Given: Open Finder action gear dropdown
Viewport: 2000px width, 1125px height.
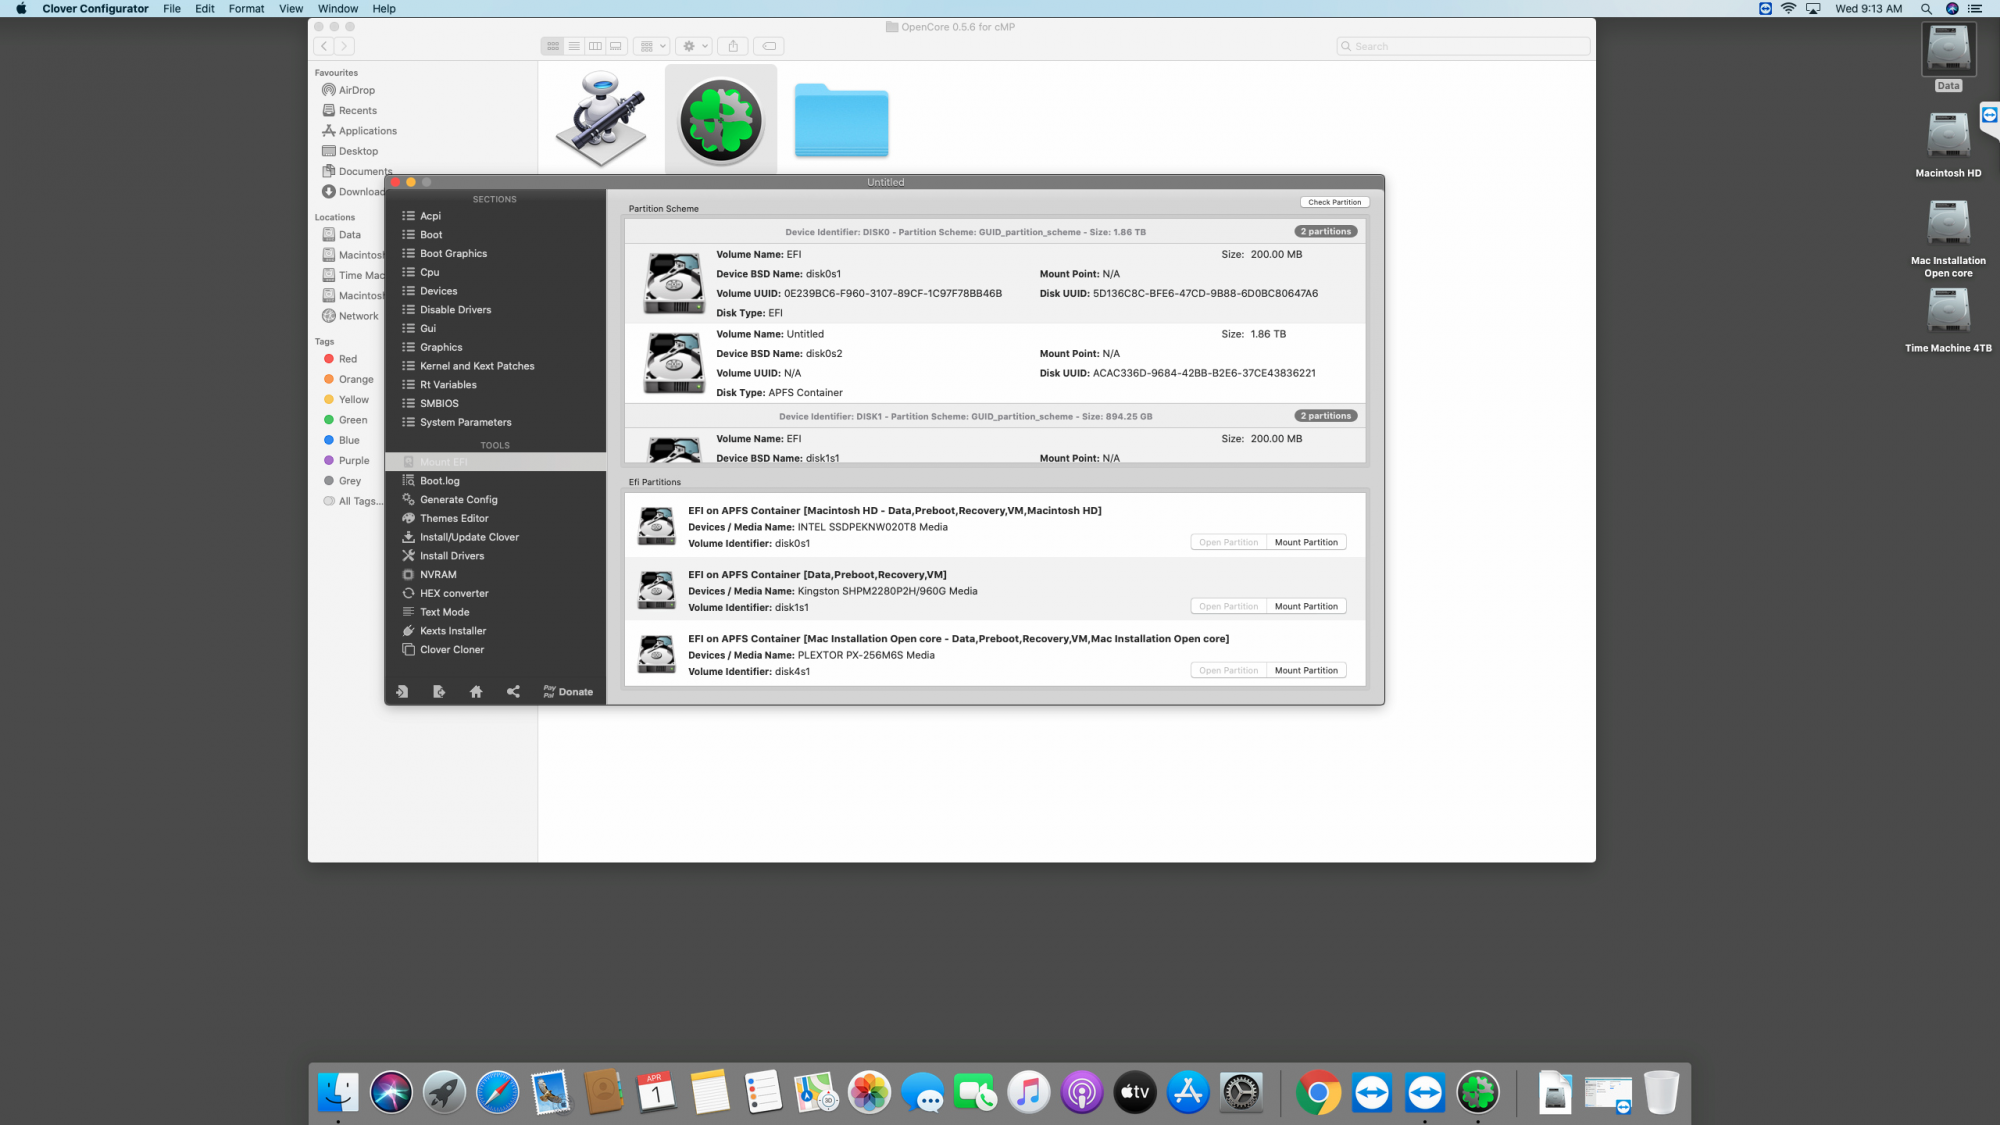Looking at the screenshot, I should [694, 46].
